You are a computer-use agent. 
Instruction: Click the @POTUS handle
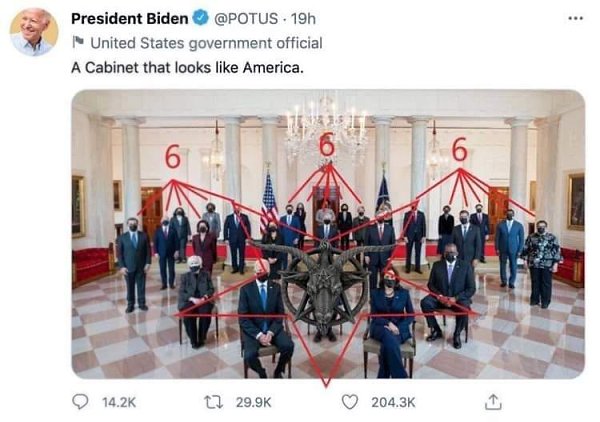click(x=246, y=18)
